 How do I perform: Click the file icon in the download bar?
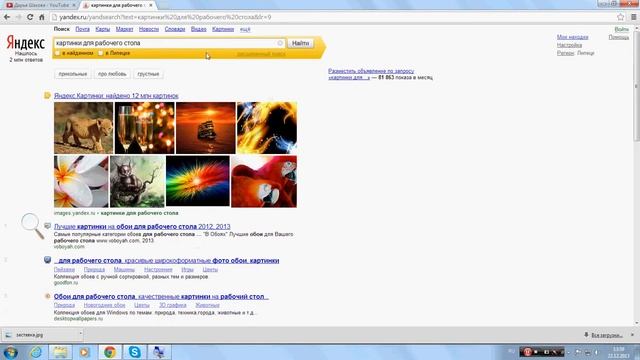[8, 335]
